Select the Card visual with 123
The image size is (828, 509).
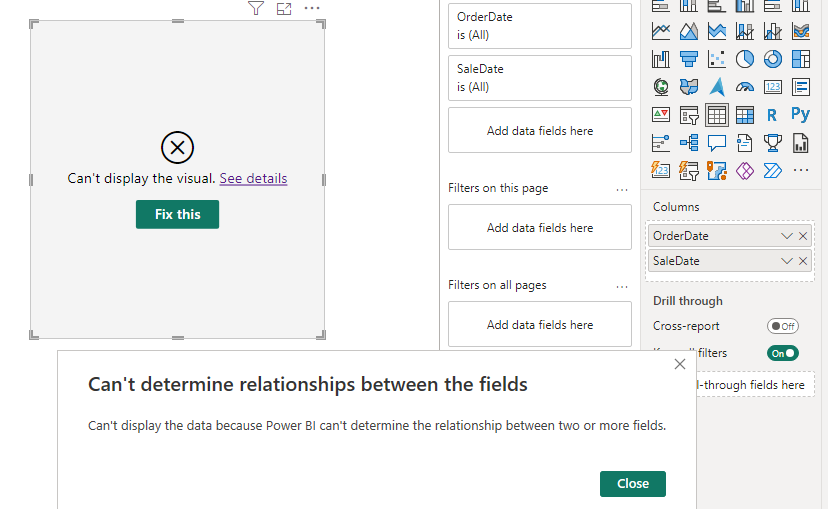pyautogui.click(x=773, y=87)
